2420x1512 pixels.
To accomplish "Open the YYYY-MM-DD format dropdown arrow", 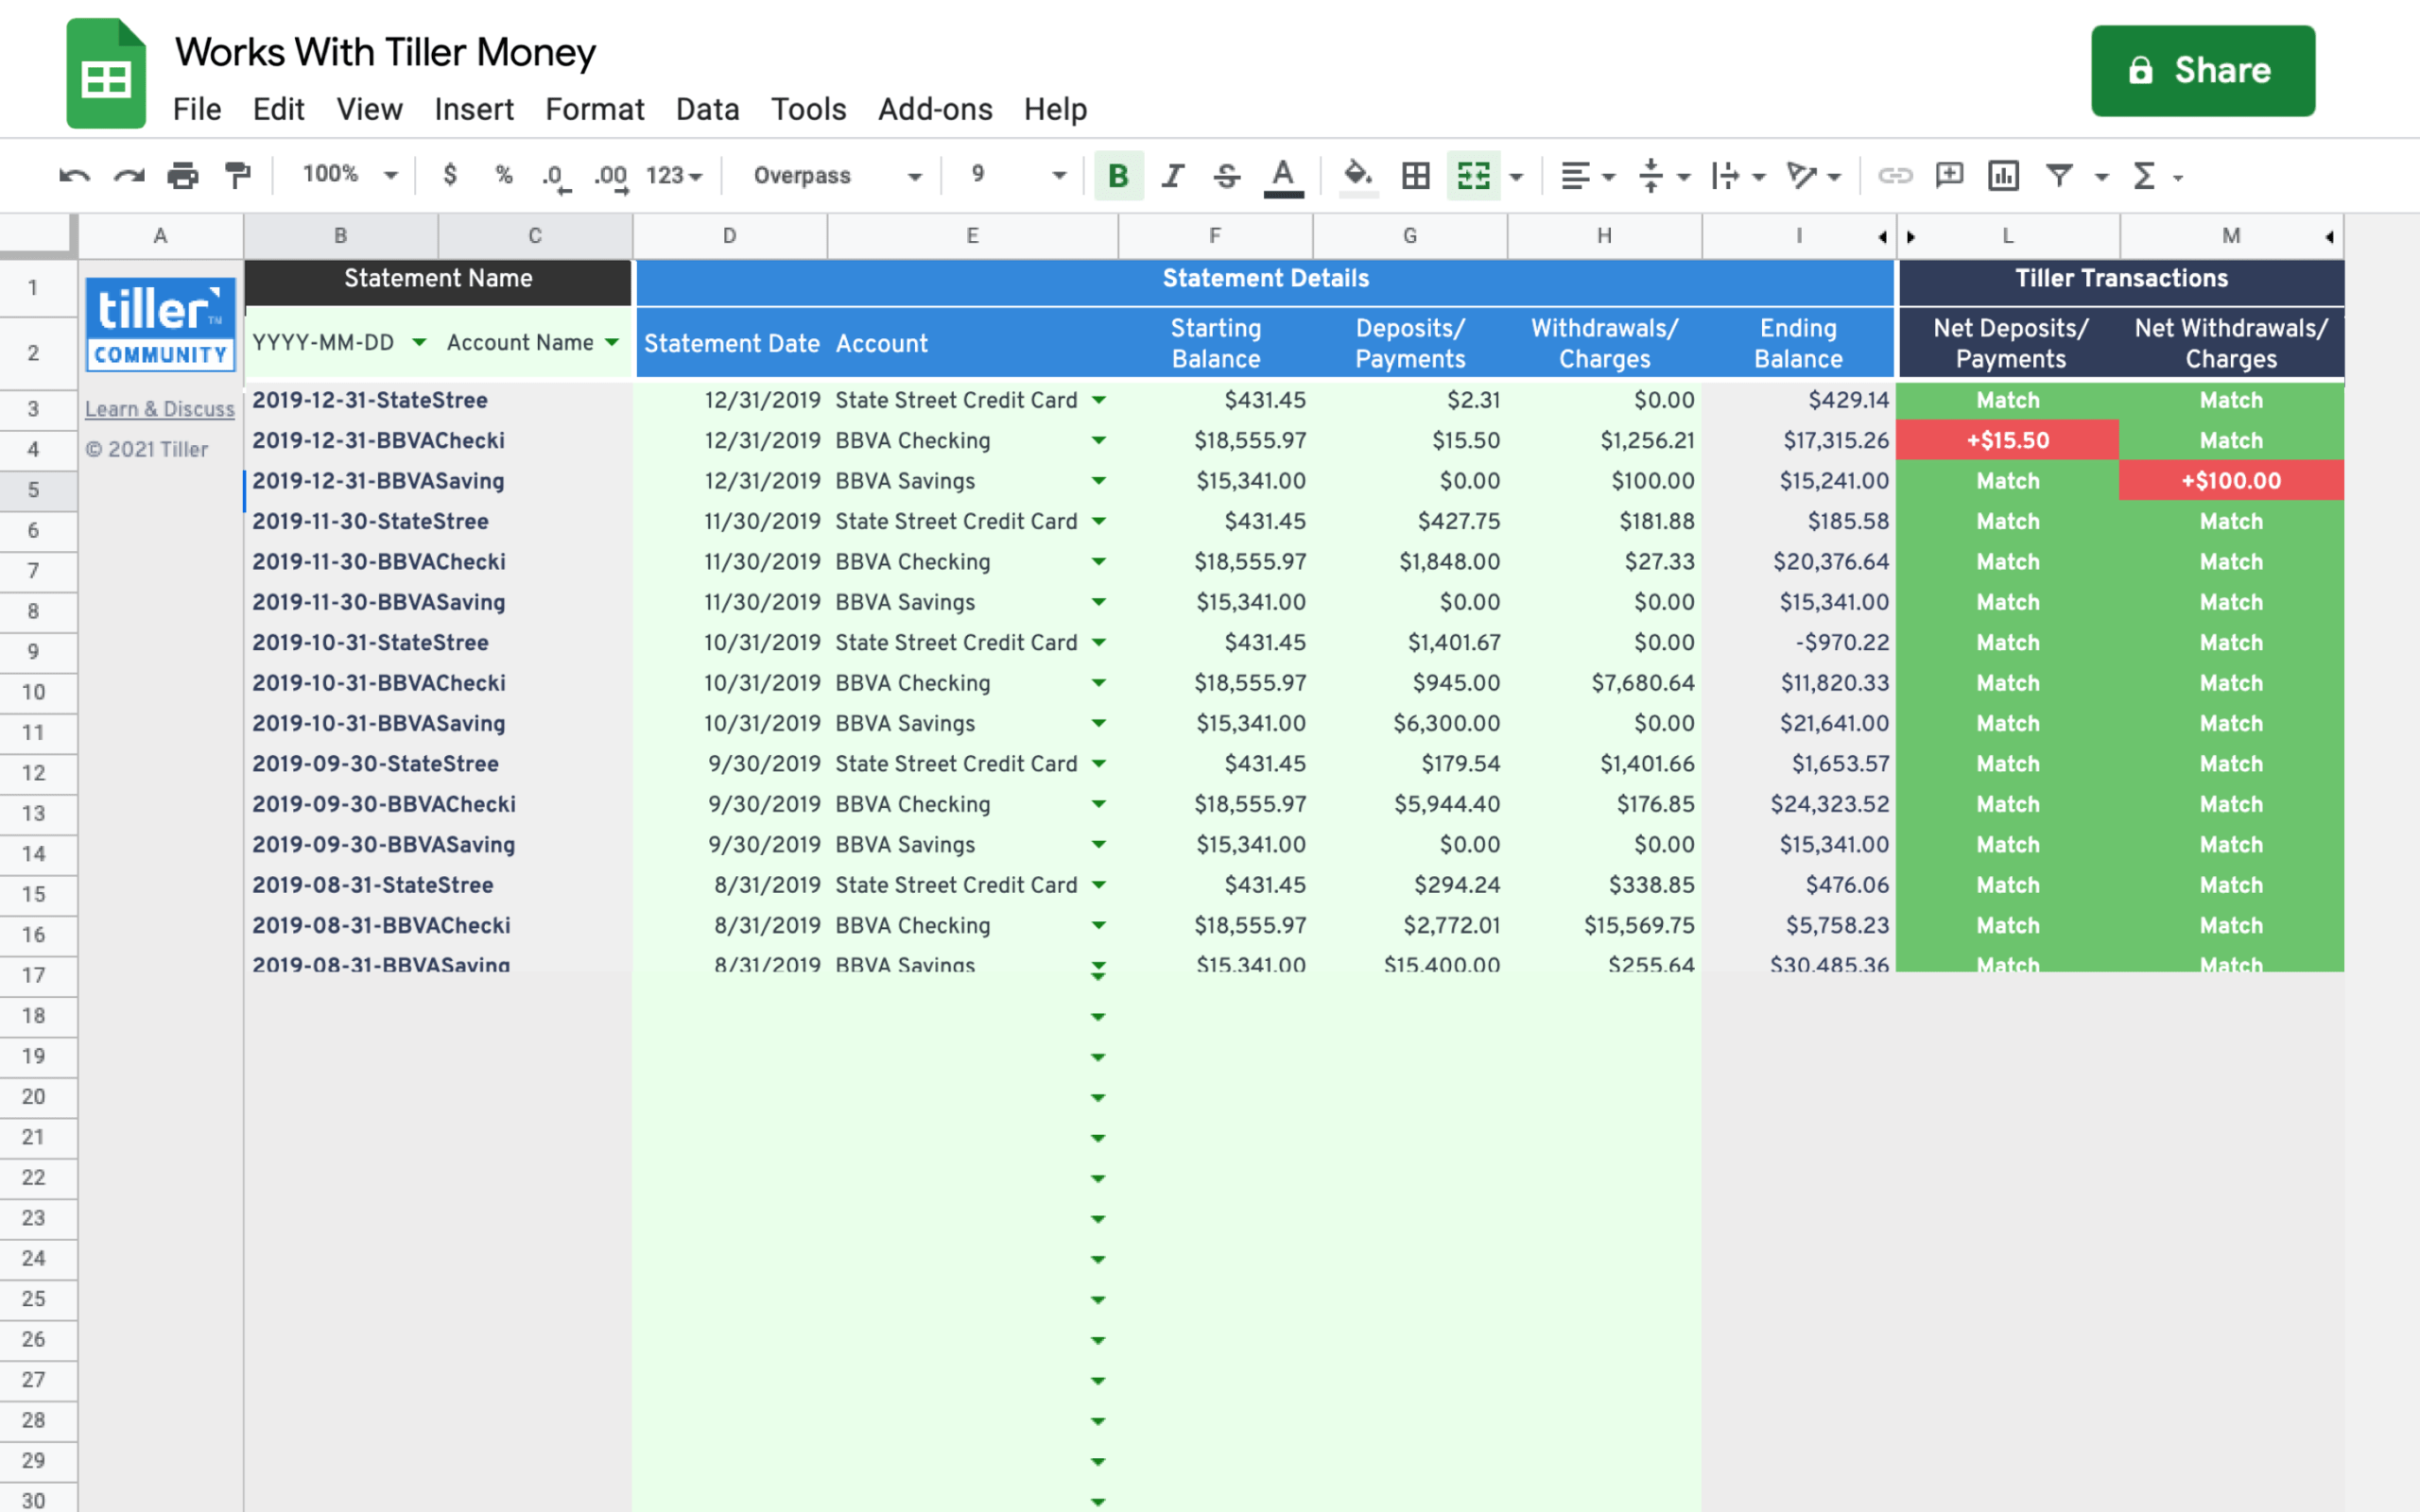I will pos(419,343).
